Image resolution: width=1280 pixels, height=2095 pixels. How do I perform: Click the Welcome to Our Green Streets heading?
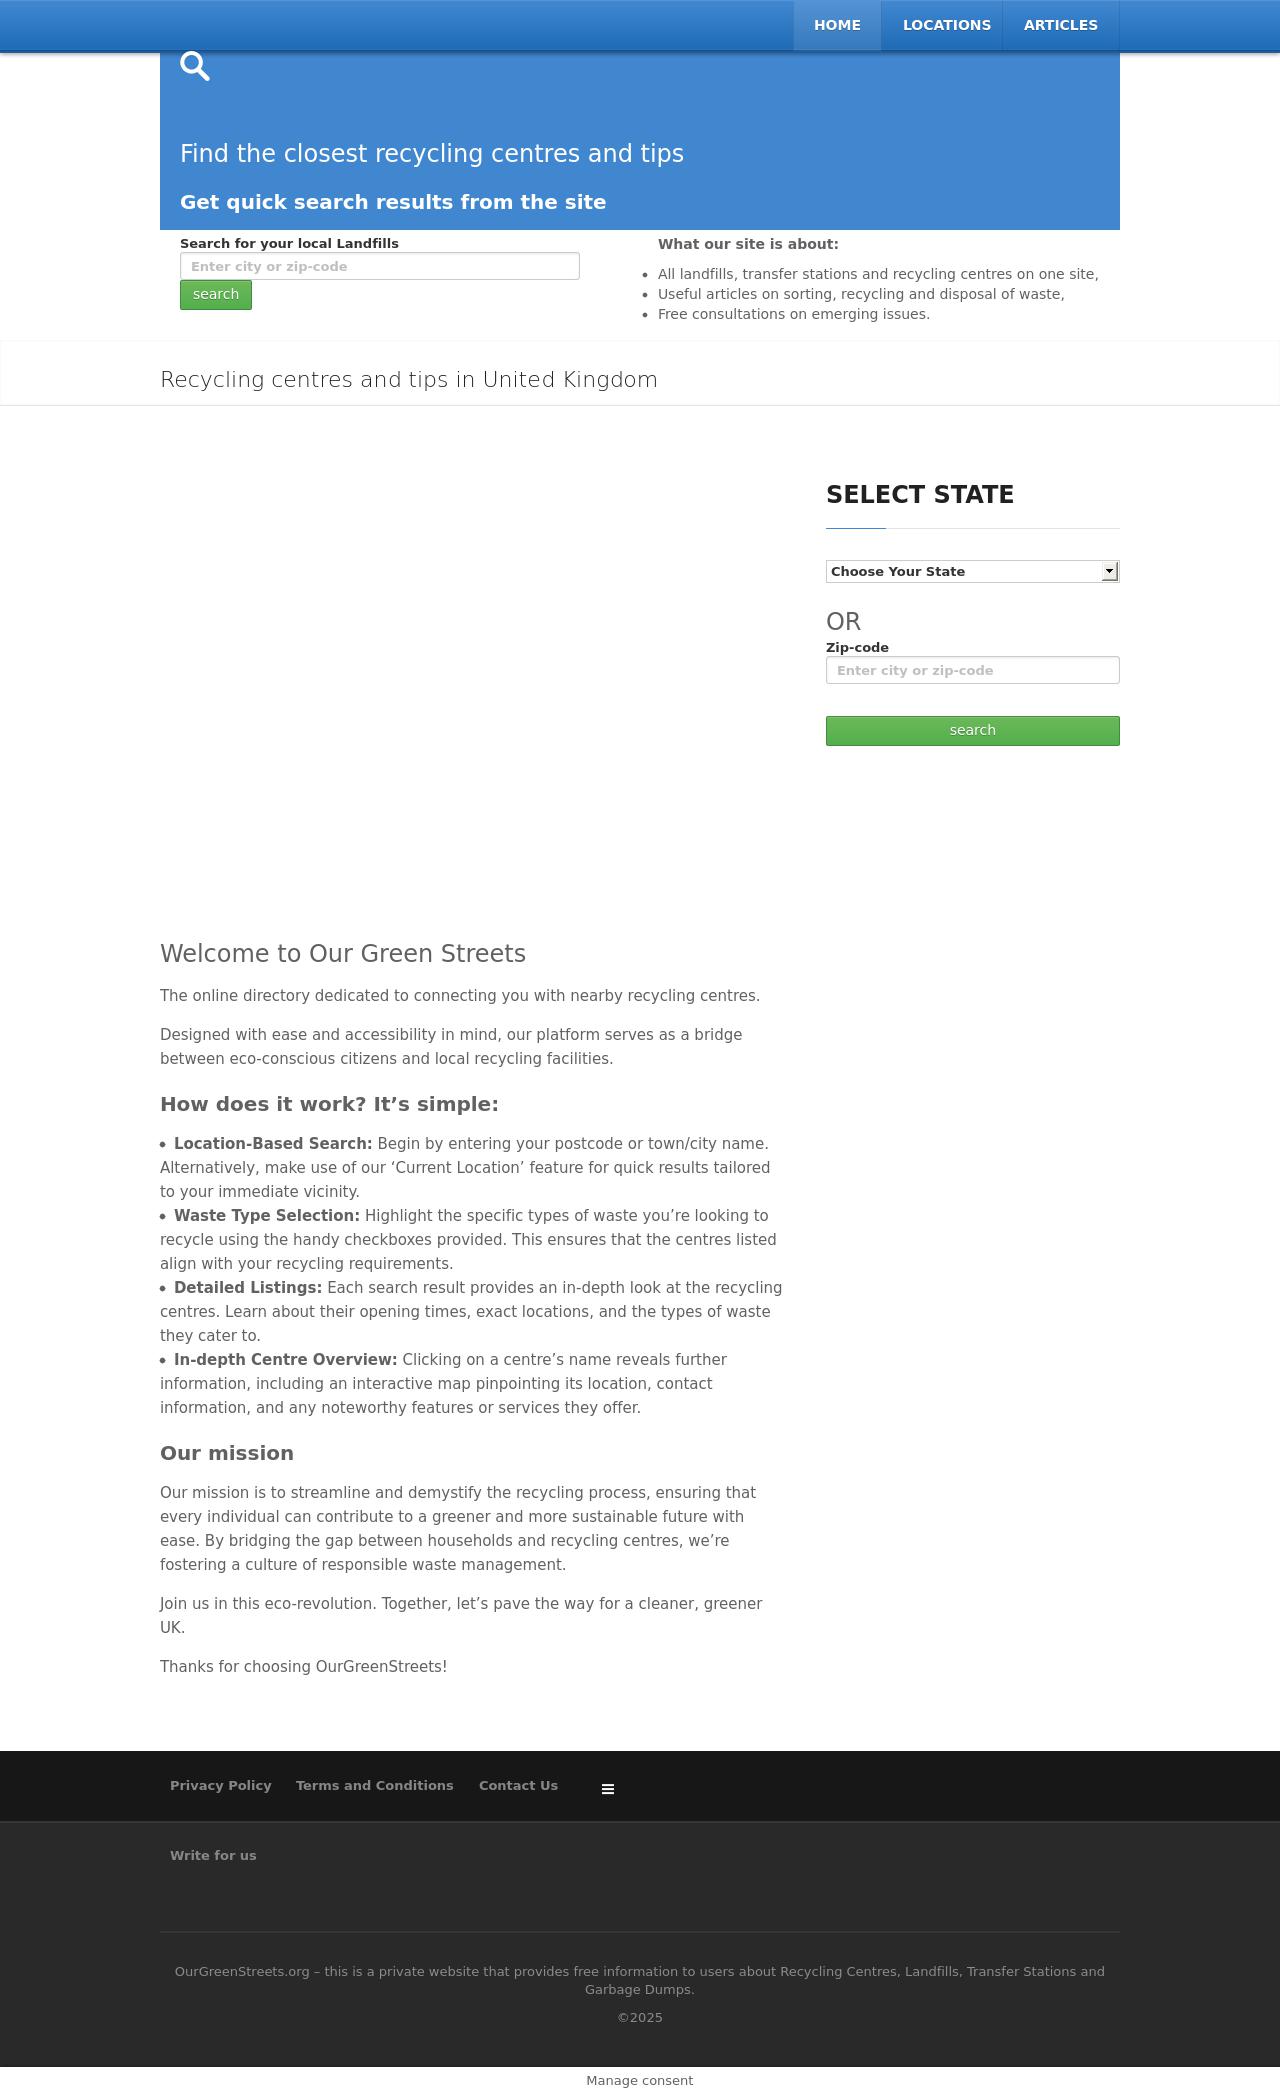343,954
